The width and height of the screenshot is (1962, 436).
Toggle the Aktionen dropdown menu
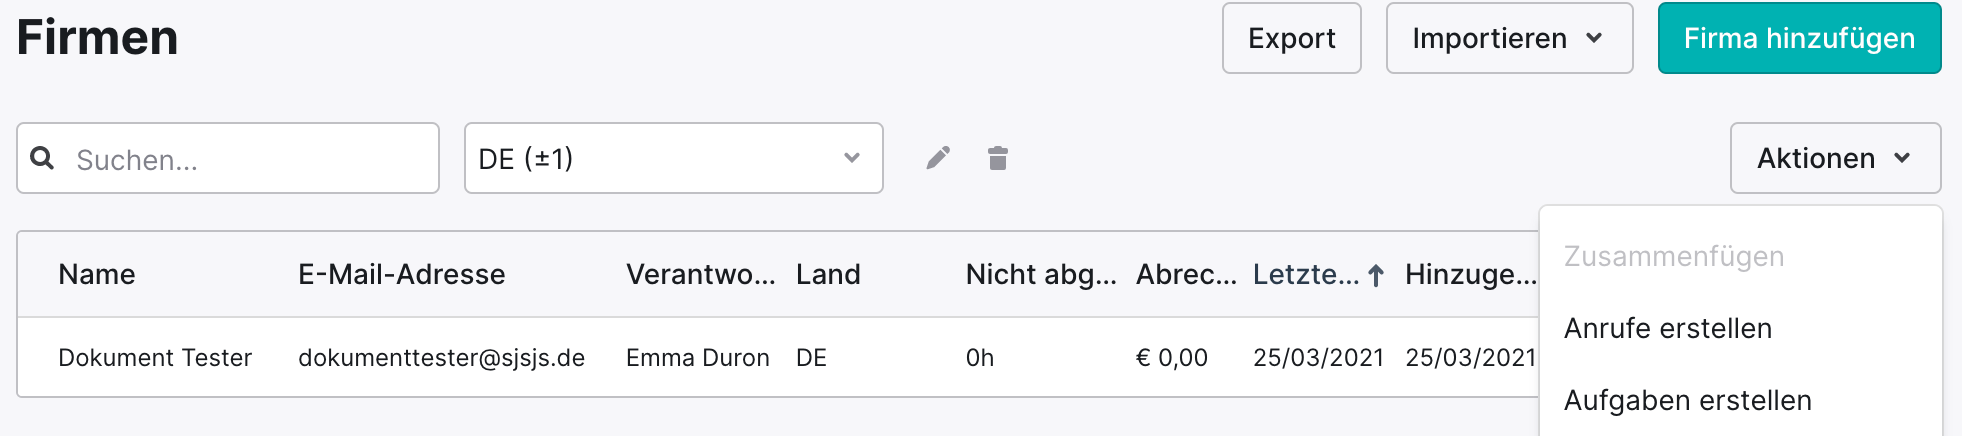pos(1835,158)
